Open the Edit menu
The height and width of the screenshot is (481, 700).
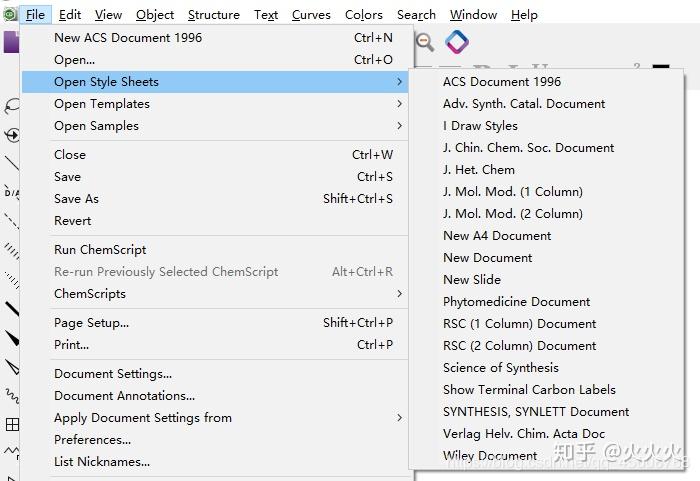point(70,15)
